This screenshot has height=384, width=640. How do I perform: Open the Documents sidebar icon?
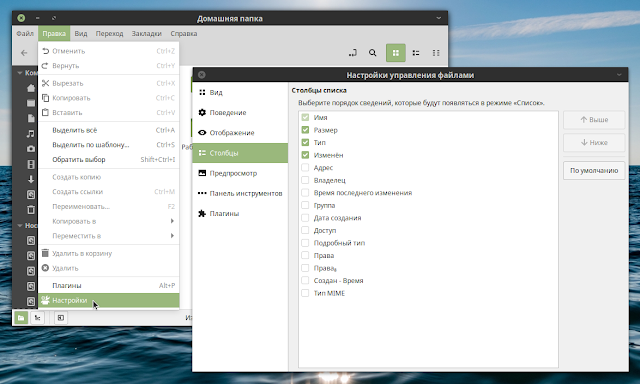click(31, 118)
